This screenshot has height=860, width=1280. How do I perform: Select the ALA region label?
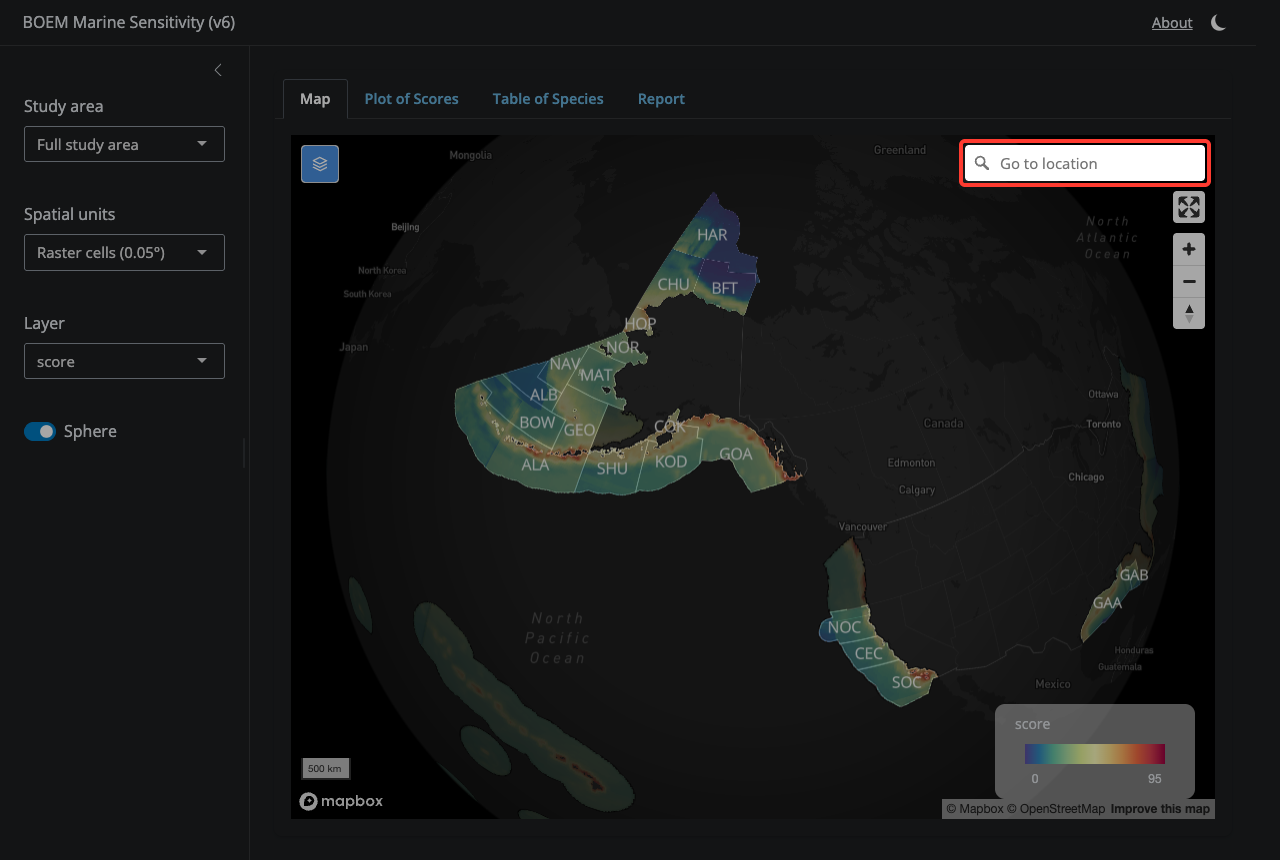click(x=535, y=465)
